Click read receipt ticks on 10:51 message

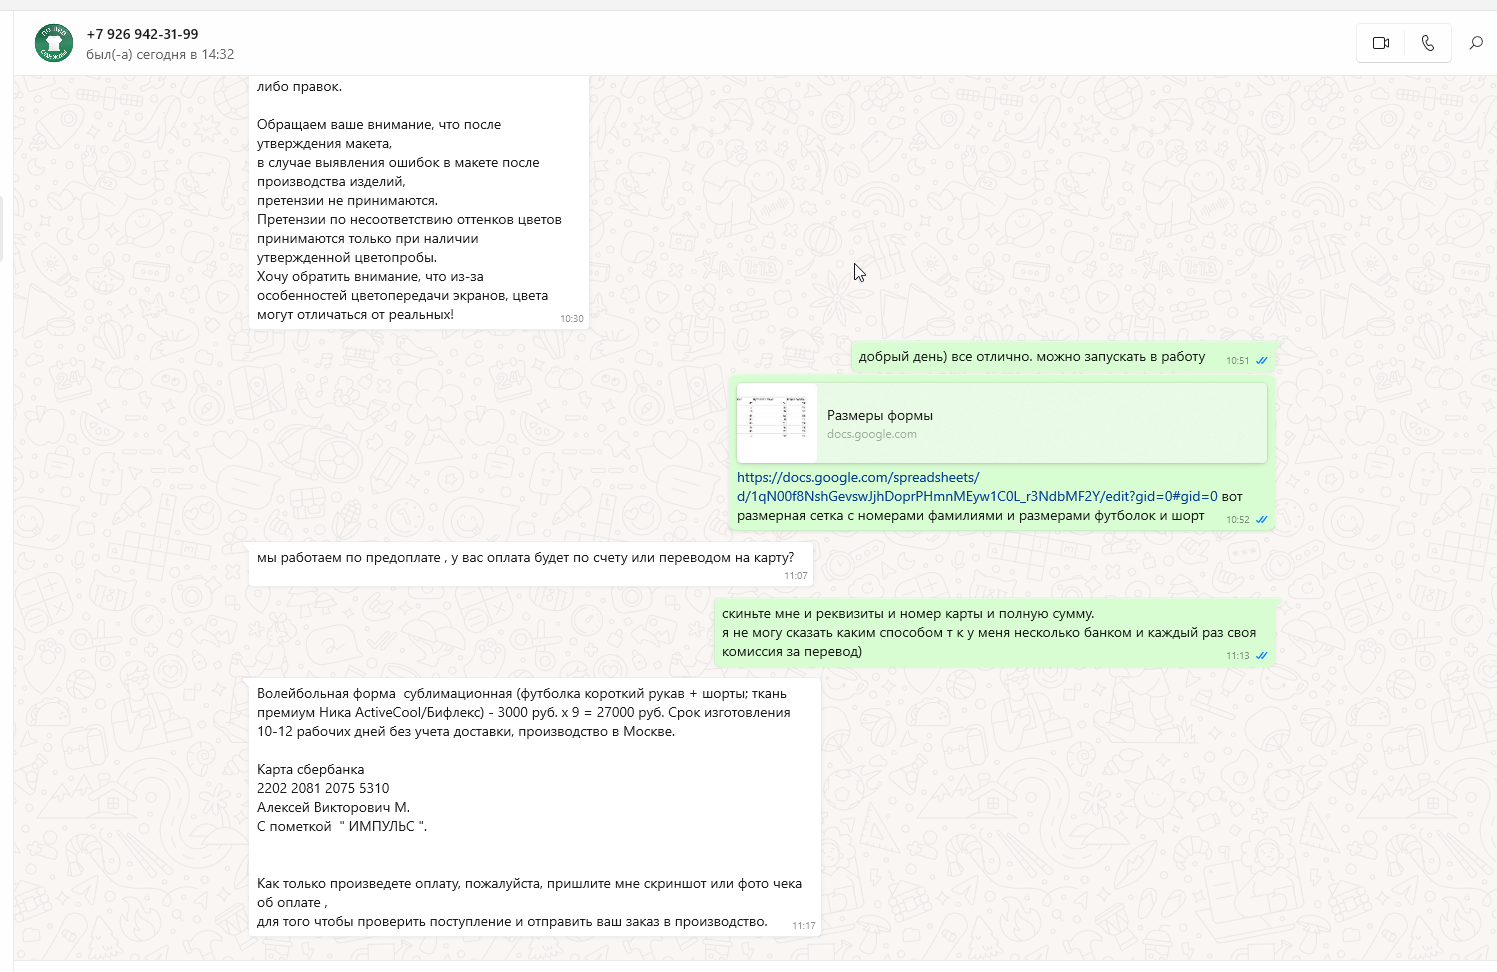[x=1262, y=361]
